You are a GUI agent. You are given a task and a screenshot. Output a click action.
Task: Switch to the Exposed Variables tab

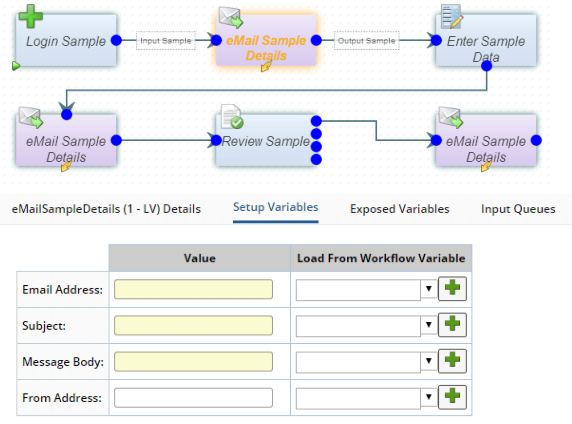[399, 209]
